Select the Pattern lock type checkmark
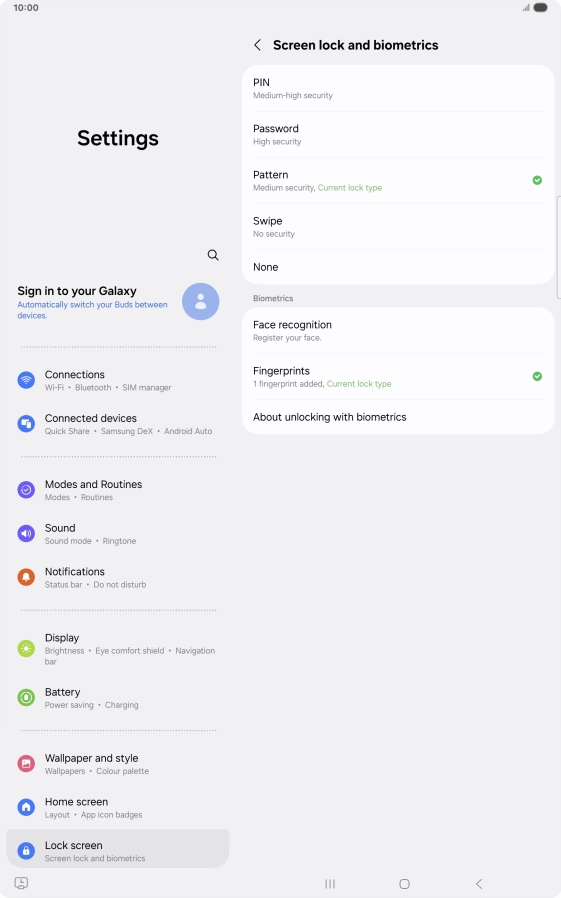This screenshot has width=561, height=898. tap(537, 180)
